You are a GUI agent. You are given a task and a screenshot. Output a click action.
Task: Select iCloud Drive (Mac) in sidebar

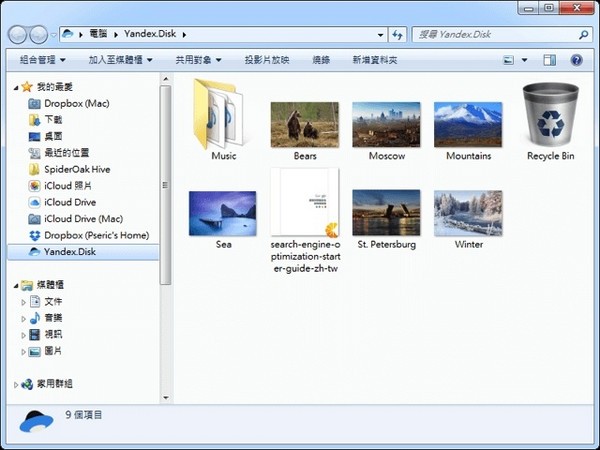(x=83, y=219)
